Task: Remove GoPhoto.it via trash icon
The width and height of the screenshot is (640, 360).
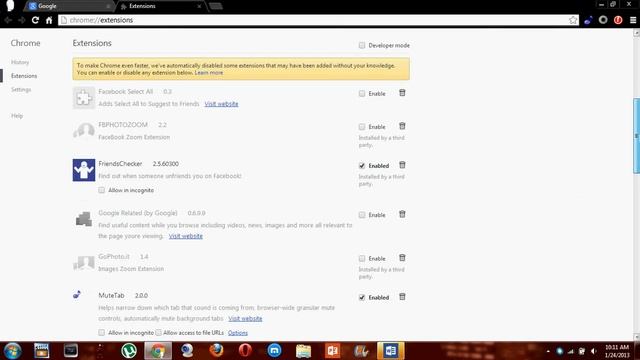Action: [402, 258]
